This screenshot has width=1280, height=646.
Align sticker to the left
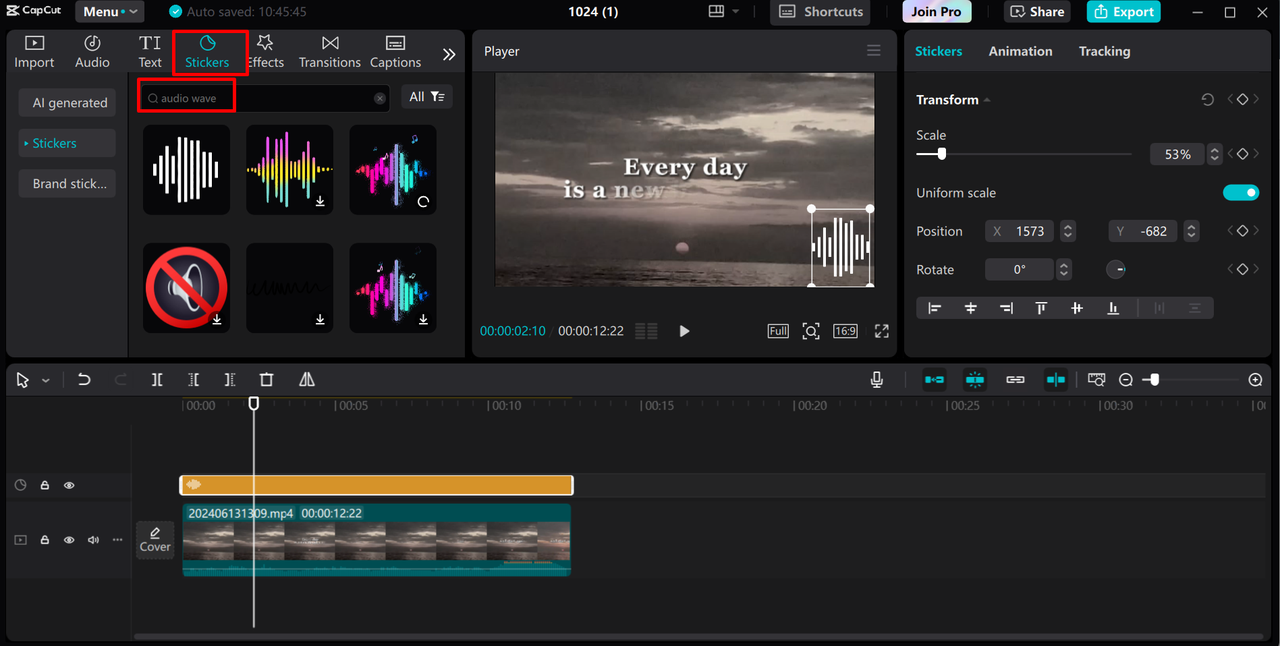coord(935,308)
